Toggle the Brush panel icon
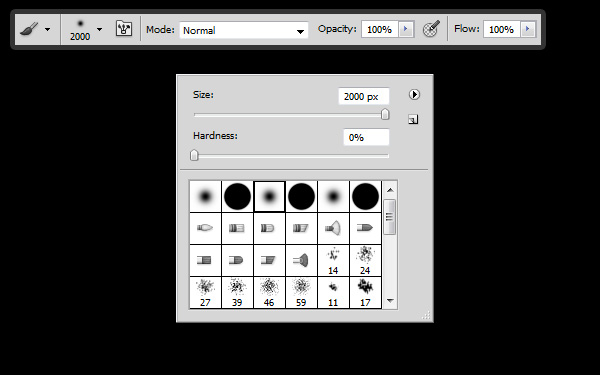This screenshot has height=375, width=600. coord(124,29)
